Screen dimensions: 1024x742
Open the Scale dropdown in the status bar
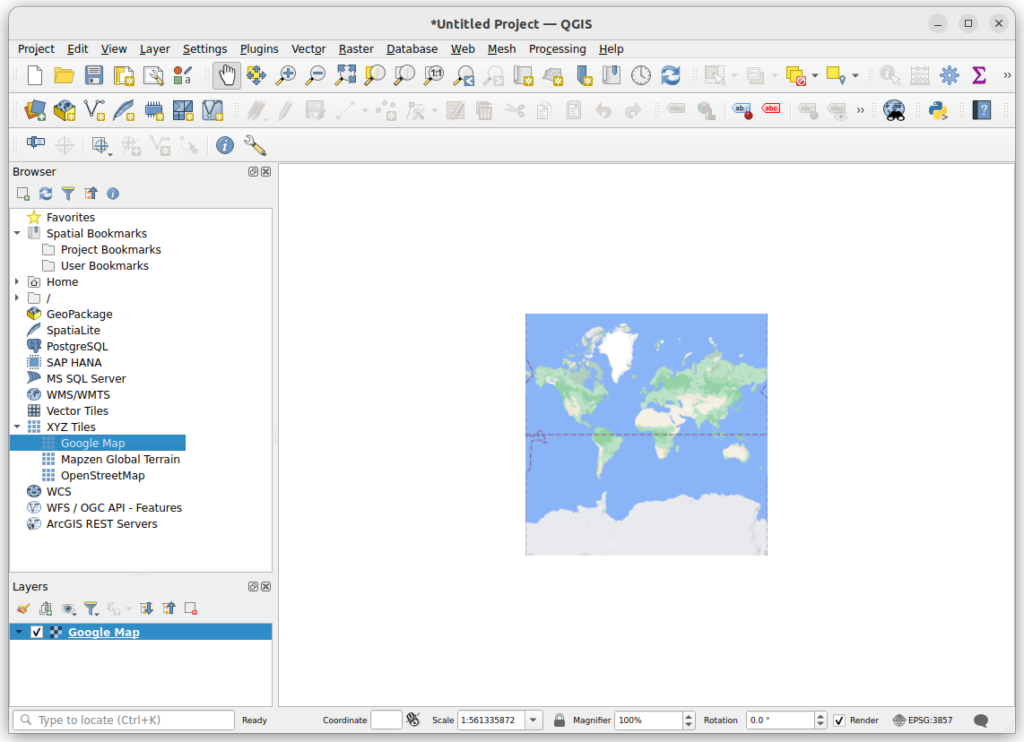tap(533, 719)
